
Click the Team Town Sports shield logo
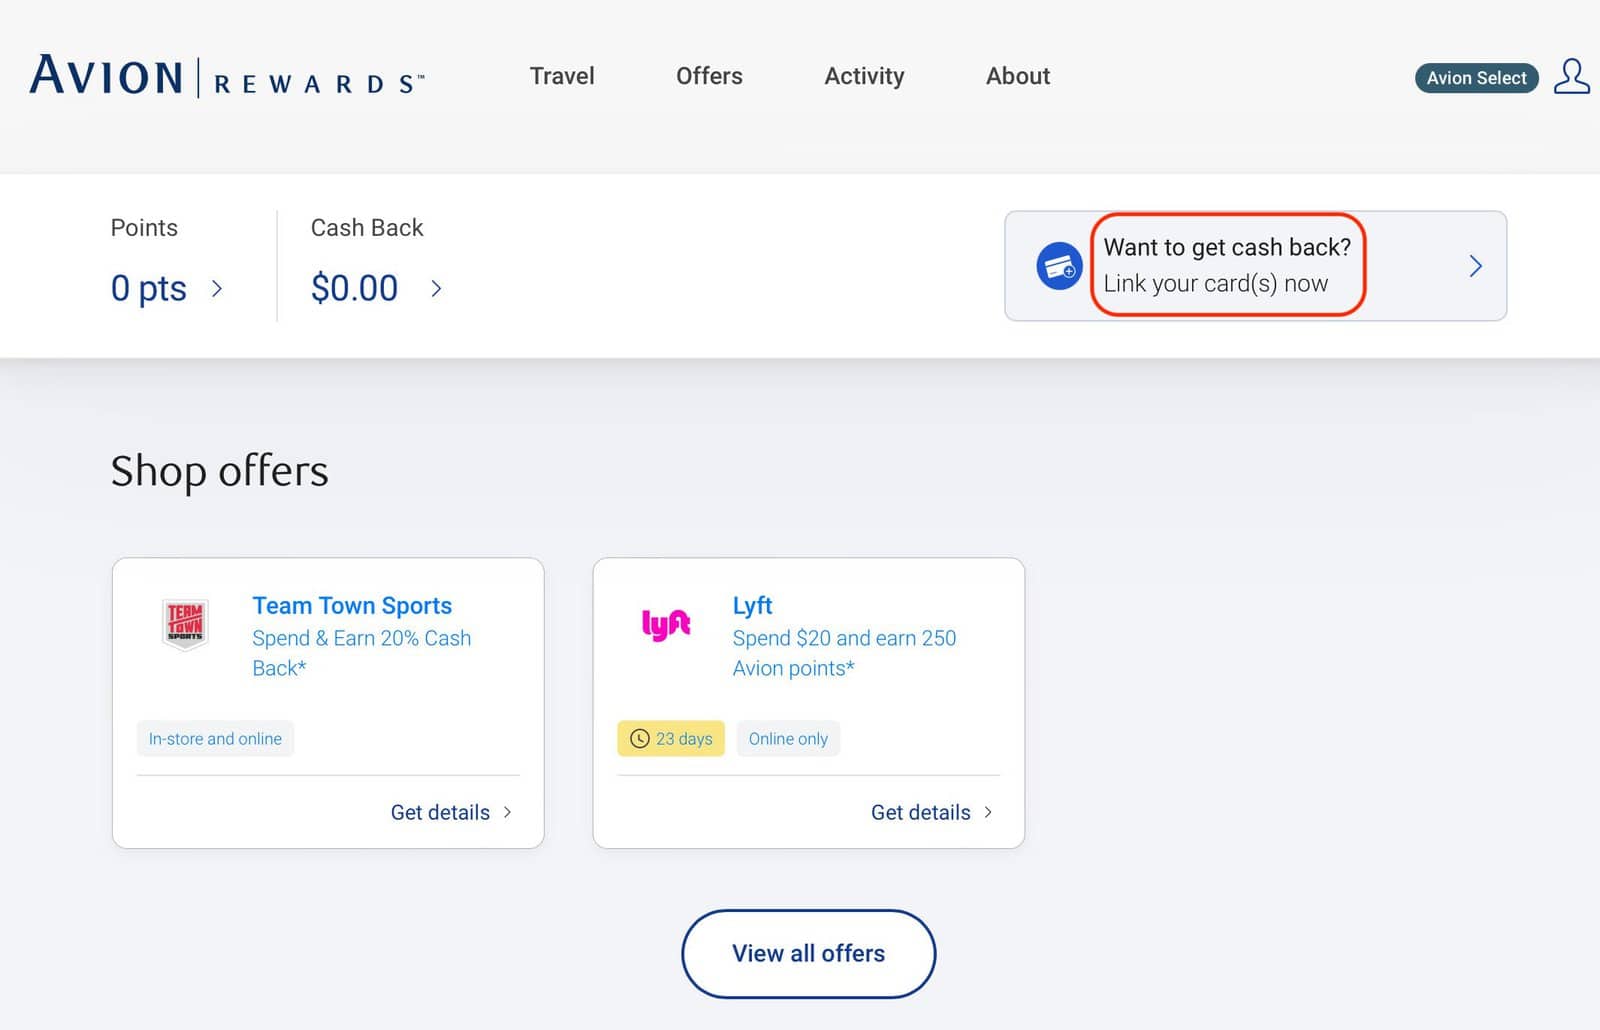(185, 622)
